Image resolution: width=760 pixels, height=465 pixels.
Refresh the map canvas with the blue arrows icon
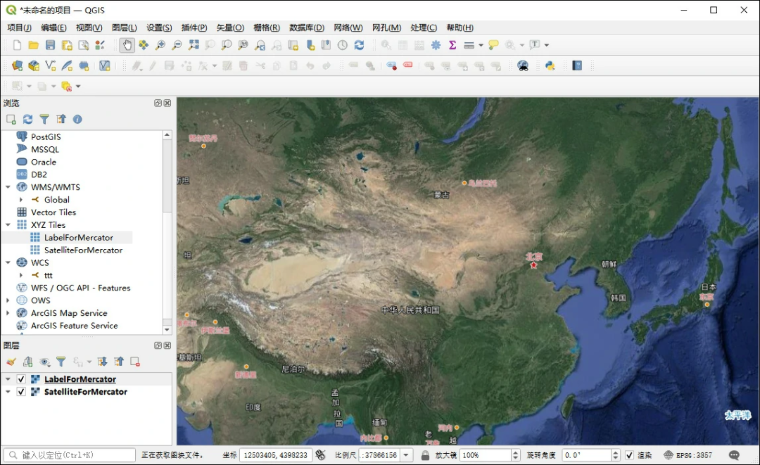click(x=359, y=45)
